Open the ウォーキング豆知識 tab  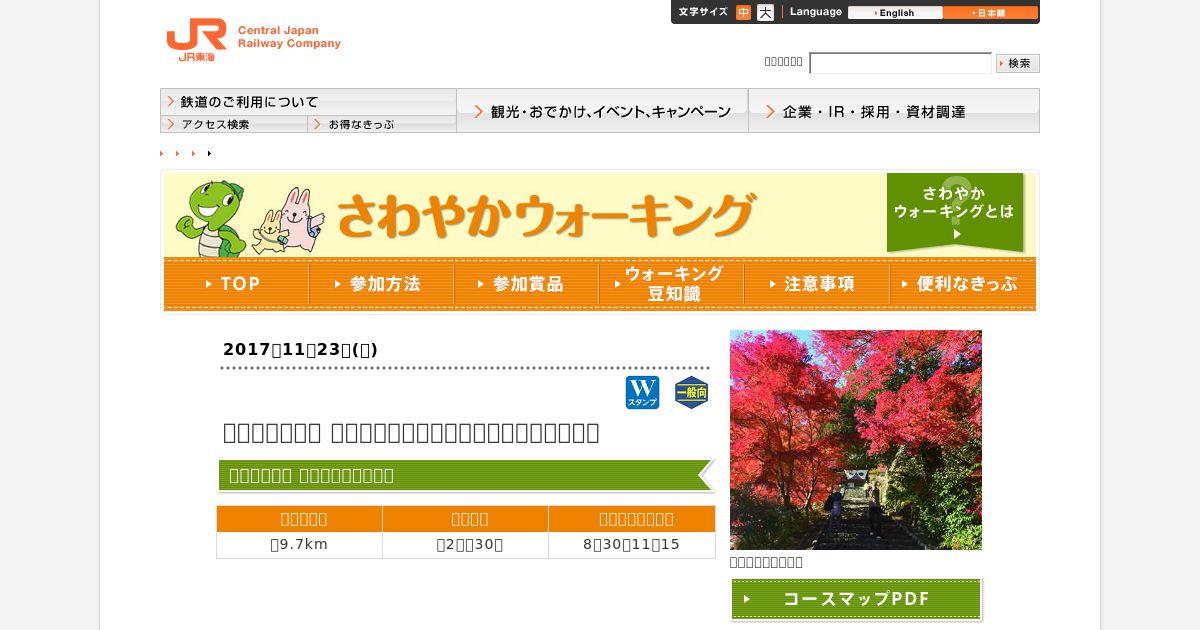coord(671,284)
